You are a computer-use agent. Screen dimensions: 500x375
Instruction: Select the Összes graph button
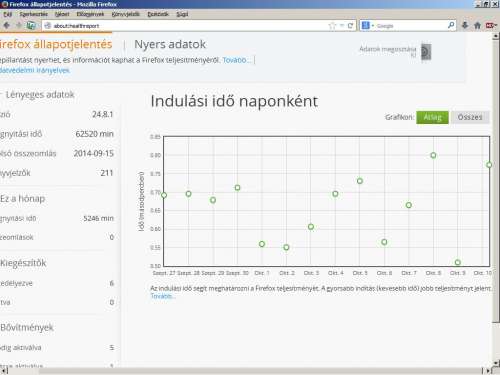click(470, 117)
